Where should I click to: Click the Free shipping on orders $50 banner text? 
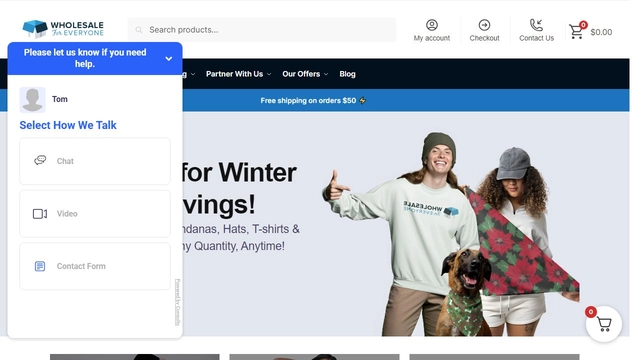pyautogui.click(x=313, y=100)
